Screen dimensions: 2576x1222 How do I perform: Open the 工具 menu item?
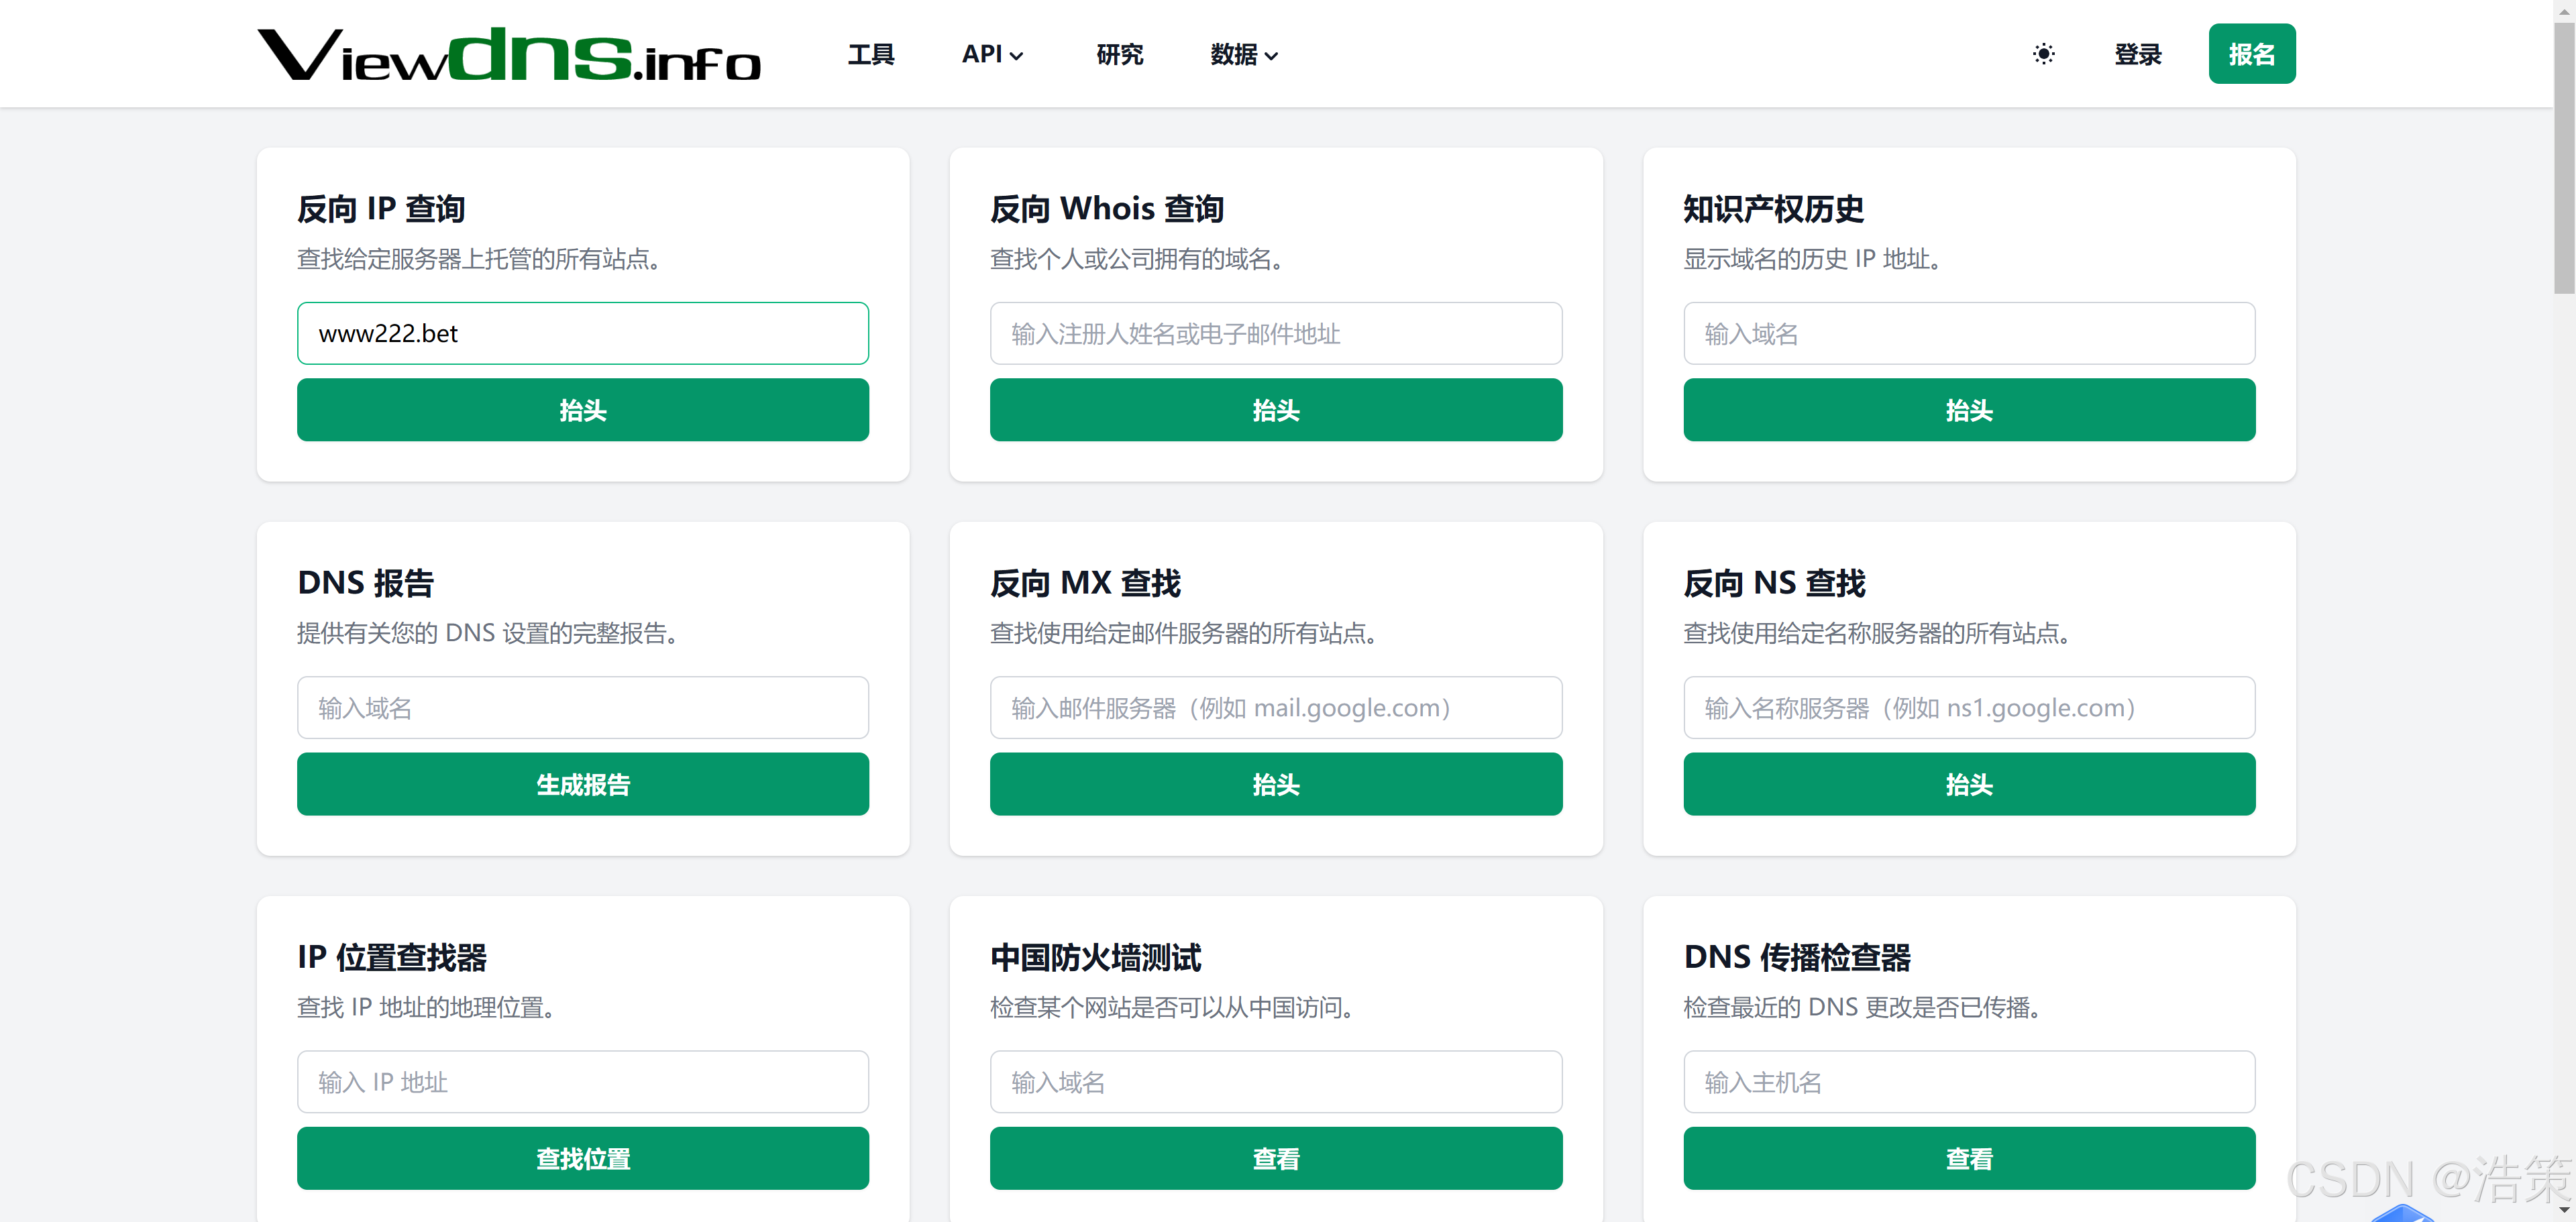point(871,54)
